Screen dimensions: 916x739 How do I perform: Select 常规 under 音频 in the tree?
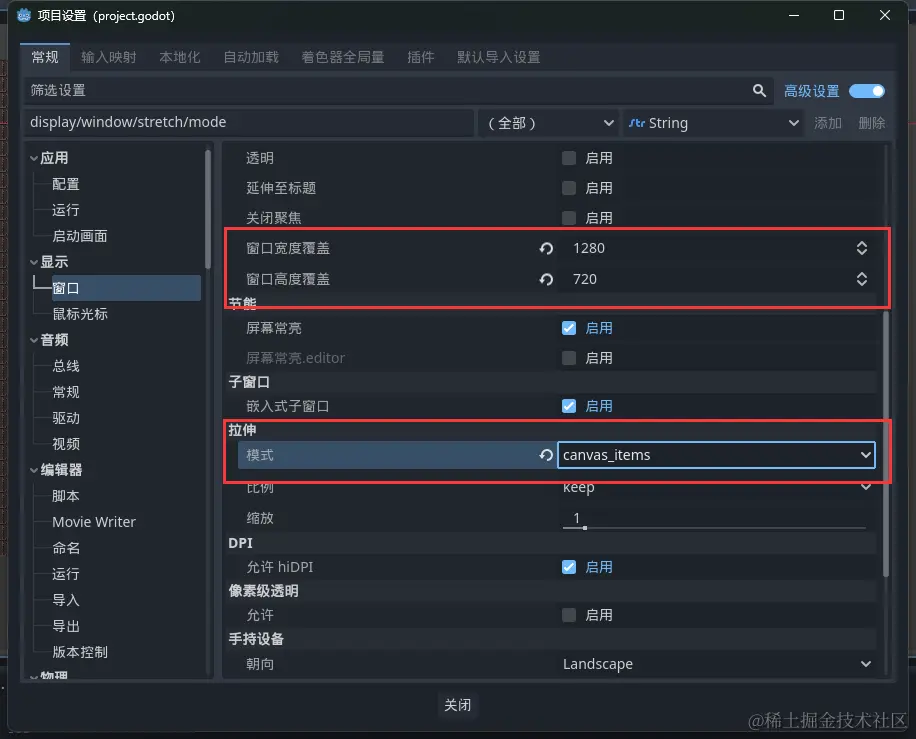(65, 393)
